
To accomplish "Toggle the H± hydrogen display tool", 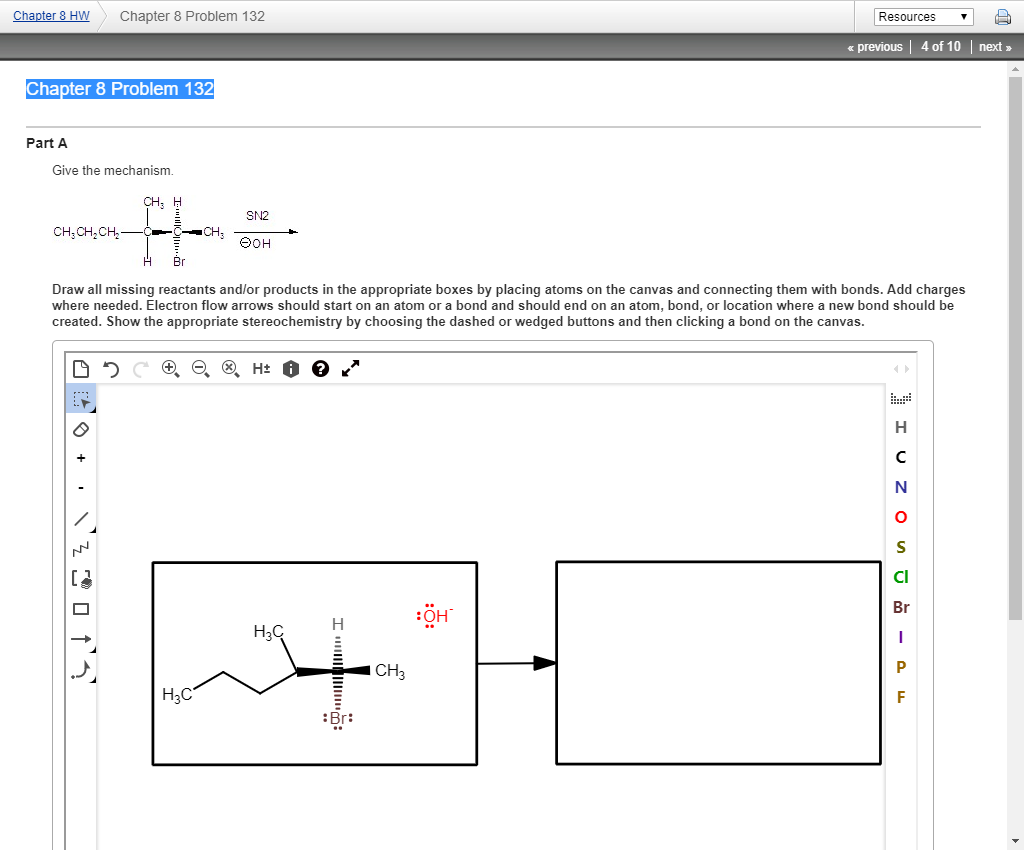I will click(260, 368).
